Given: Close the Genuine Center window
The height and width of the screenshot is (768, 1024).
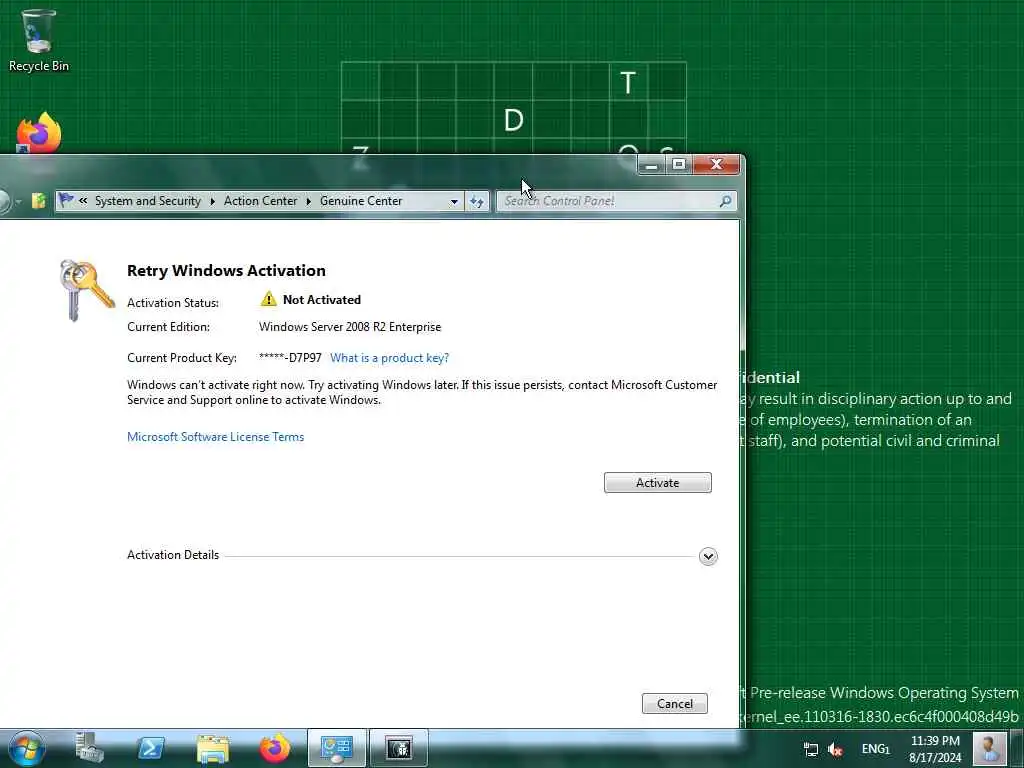Looking at the screenshot, I should click(x=716, y=165).
